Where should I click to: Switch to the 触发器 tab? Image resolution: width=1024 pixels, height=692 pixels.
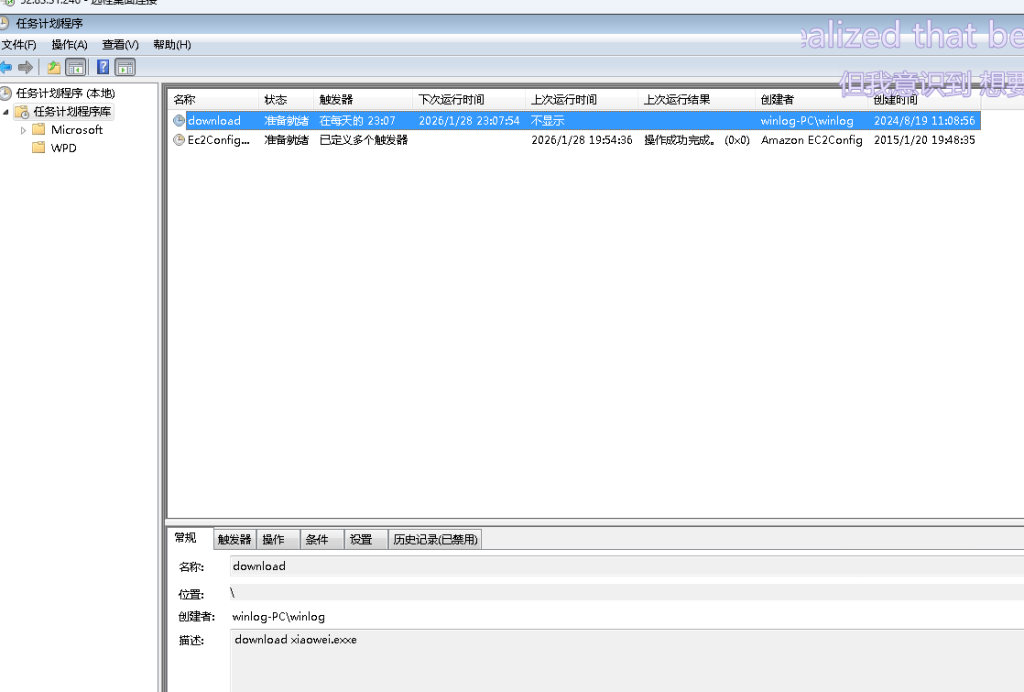235,539
